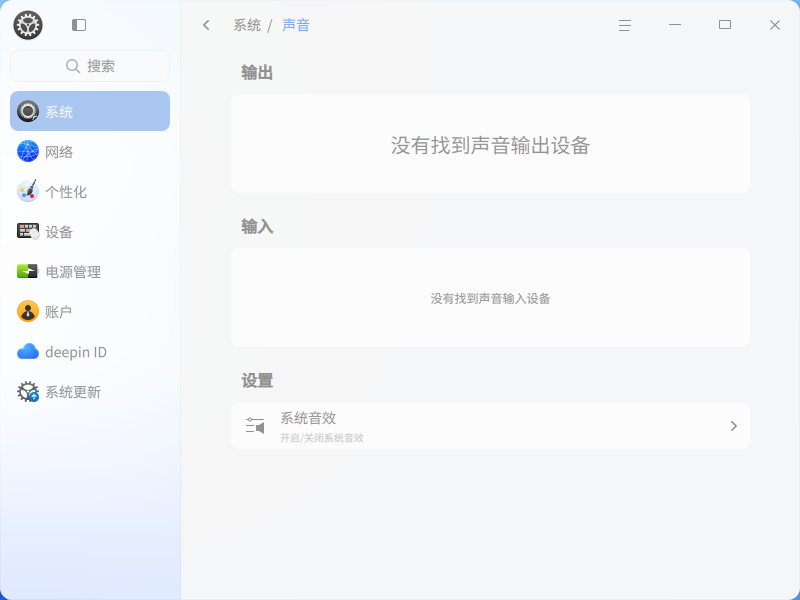The image size is (800, 600).
Task: Click the 没有找到声音输入设备 message
Action: tap(490, 298)
